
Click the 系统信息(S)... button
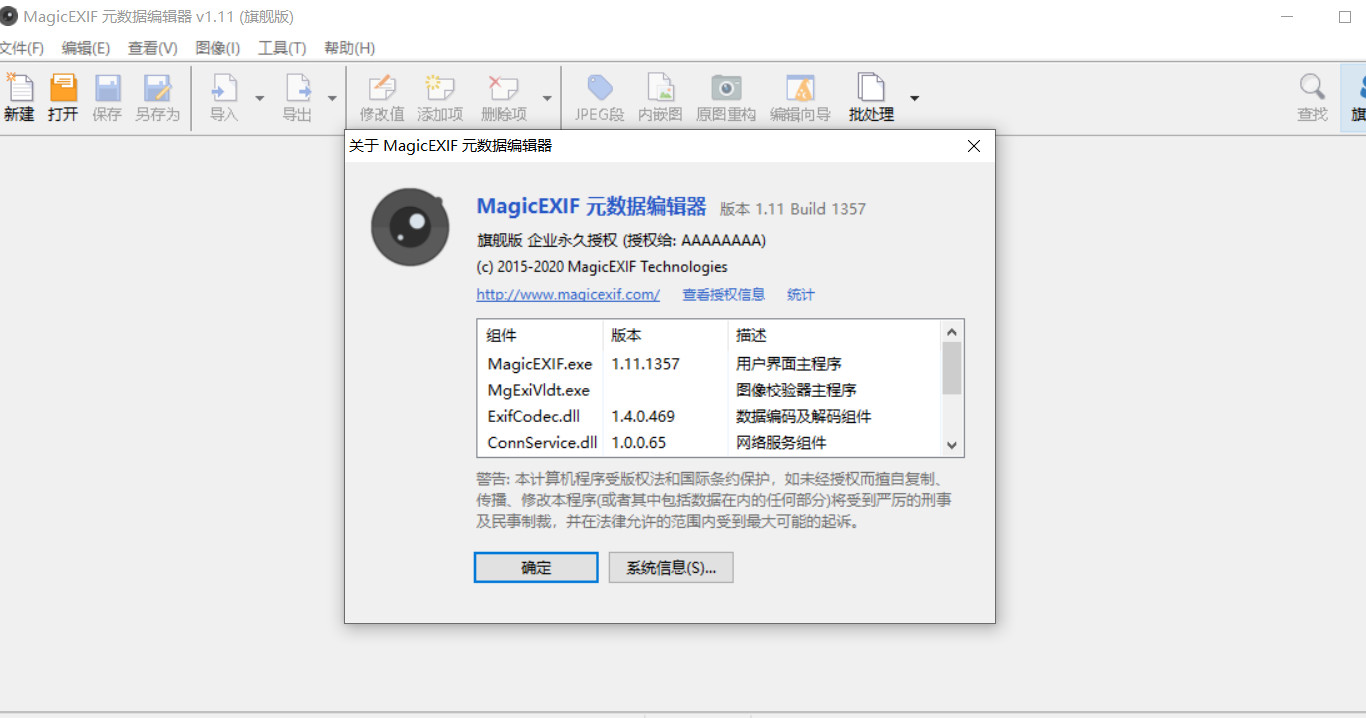(671, 568)
